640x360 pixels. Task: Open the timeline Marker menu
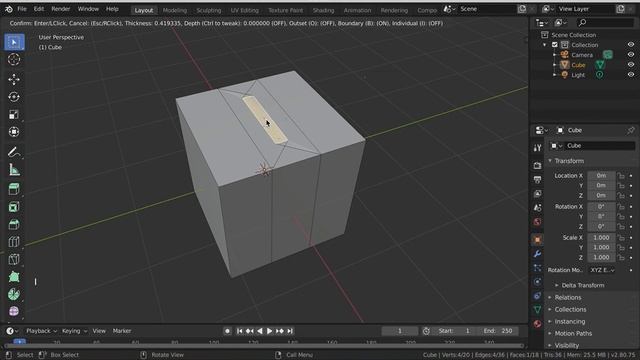coord(122,331)
